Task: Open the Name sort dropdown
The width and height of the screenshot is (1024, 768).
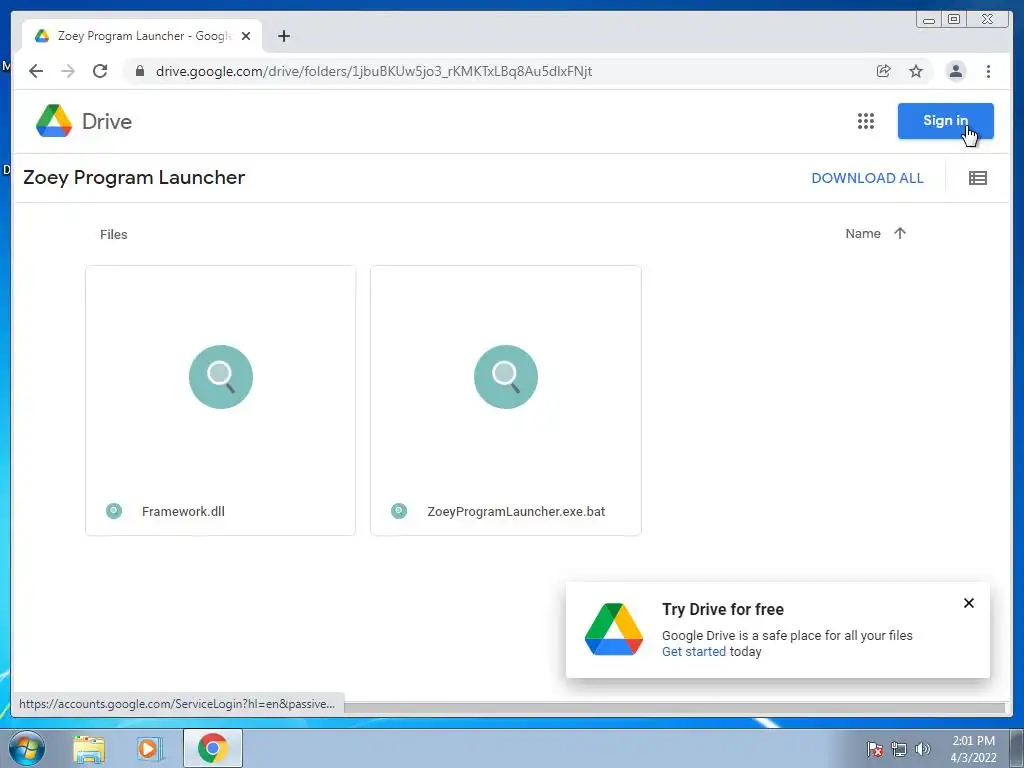Action: coord(863,233)
